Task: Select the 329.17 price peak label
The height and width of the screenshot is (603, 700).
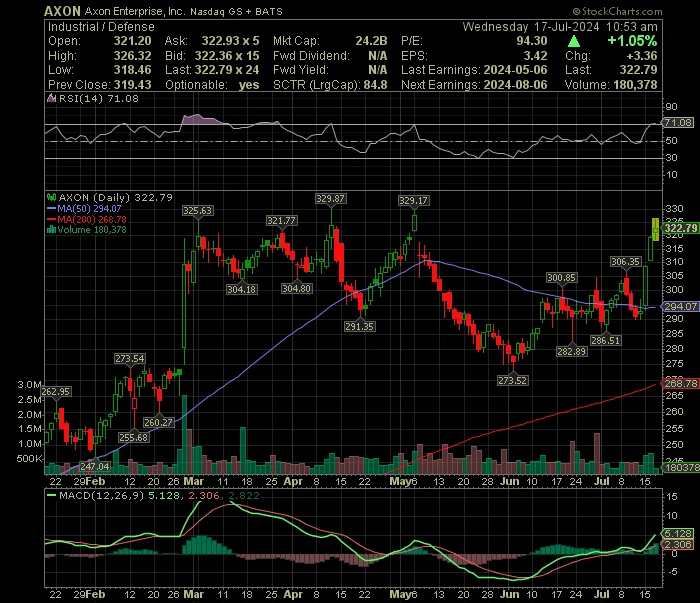Action: 414,201
